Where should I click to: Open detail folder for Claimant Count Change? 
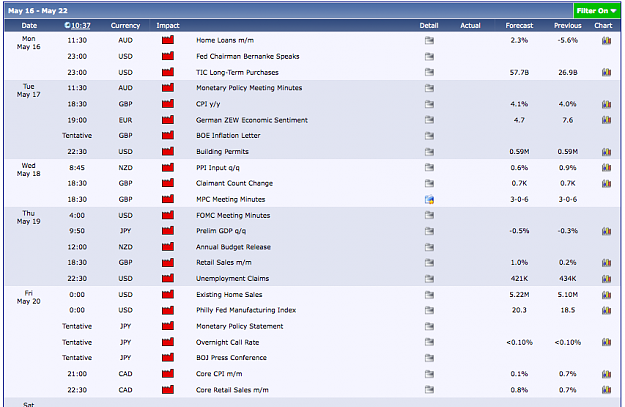click(429, 183)
